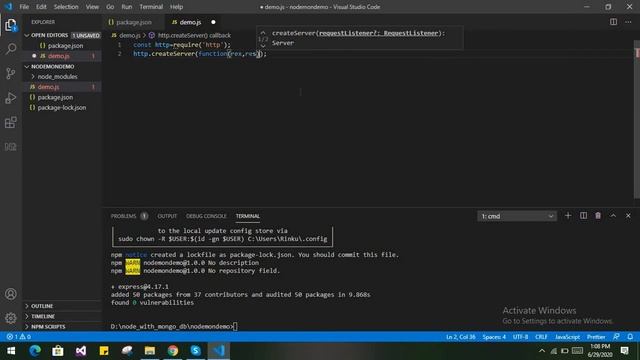Maximize the panel with up chevron
Image resolution: width=640 pixels, height=360 pixels.
[x=613, y=216]
